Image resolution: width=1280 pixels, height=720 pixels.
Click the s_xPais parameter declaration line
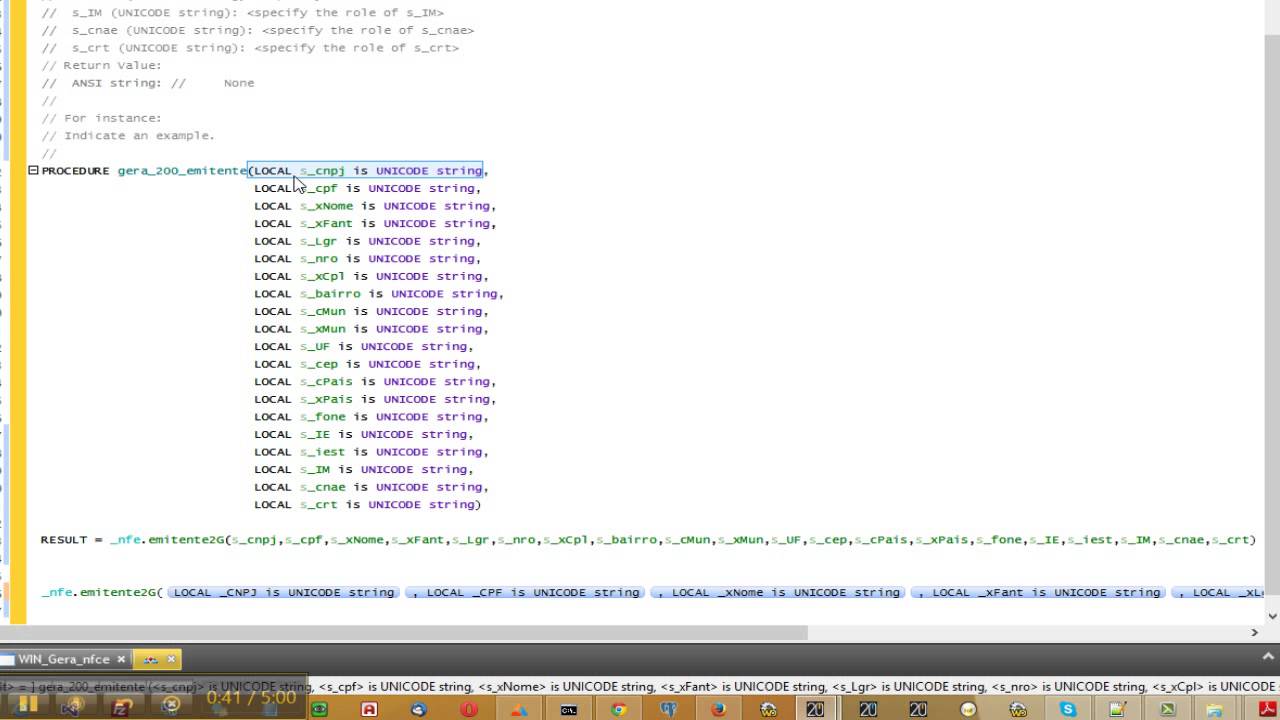[375, 399]
